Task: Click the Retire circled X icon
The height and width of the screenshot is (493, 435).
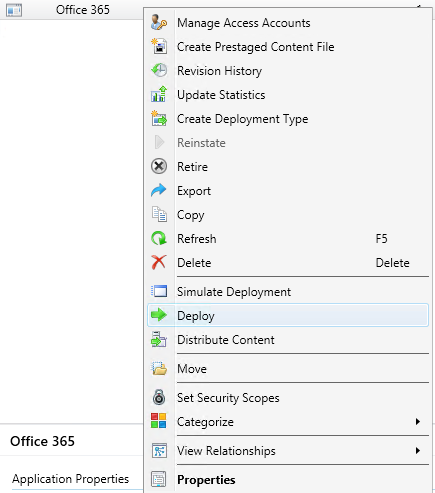Action: point(159,167)
